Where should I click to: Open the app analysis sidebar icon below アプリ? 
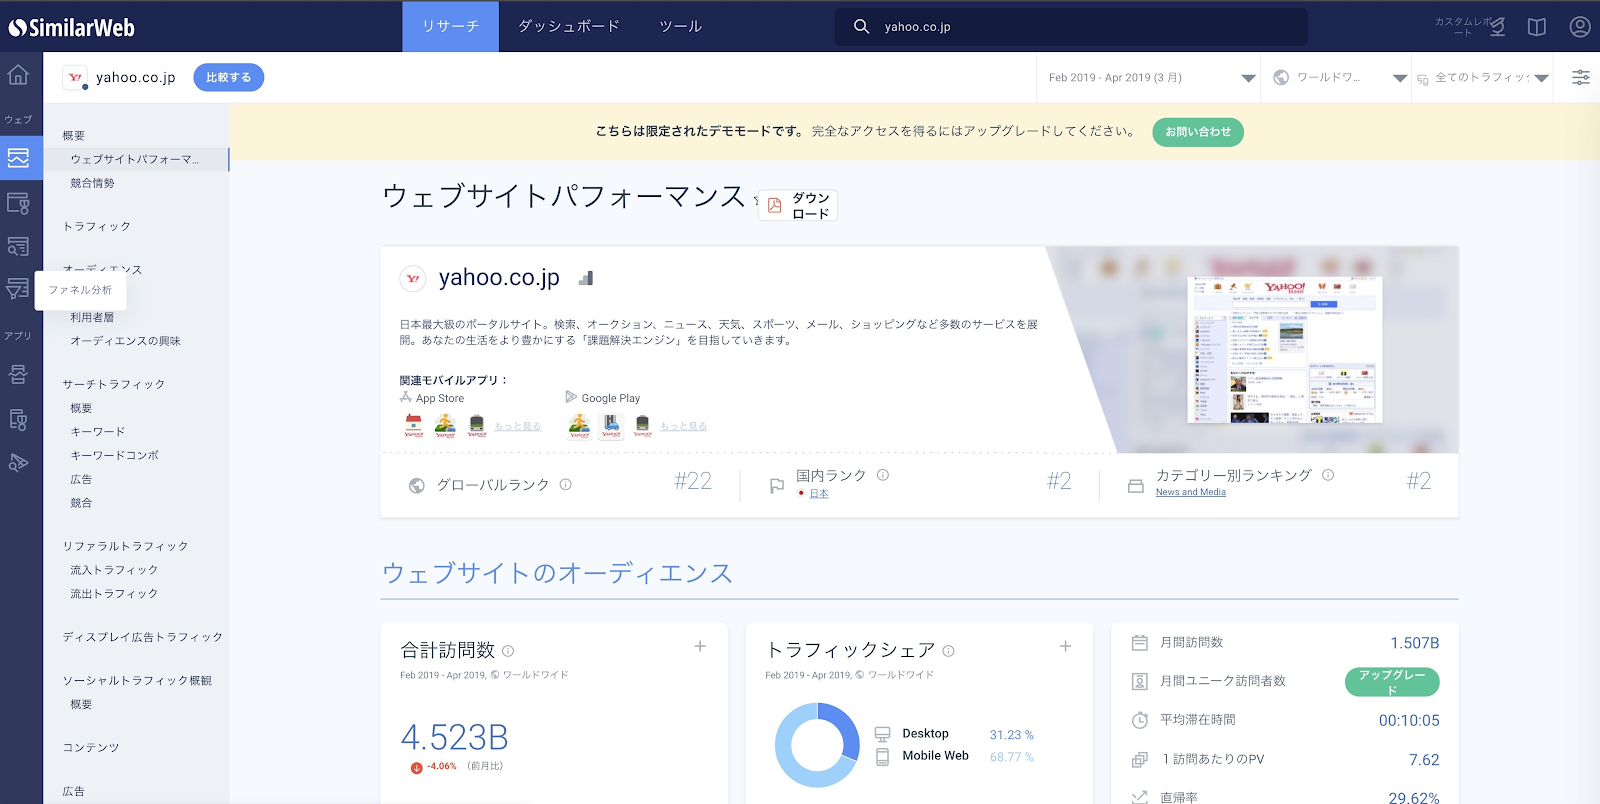(x=18, y=375)
